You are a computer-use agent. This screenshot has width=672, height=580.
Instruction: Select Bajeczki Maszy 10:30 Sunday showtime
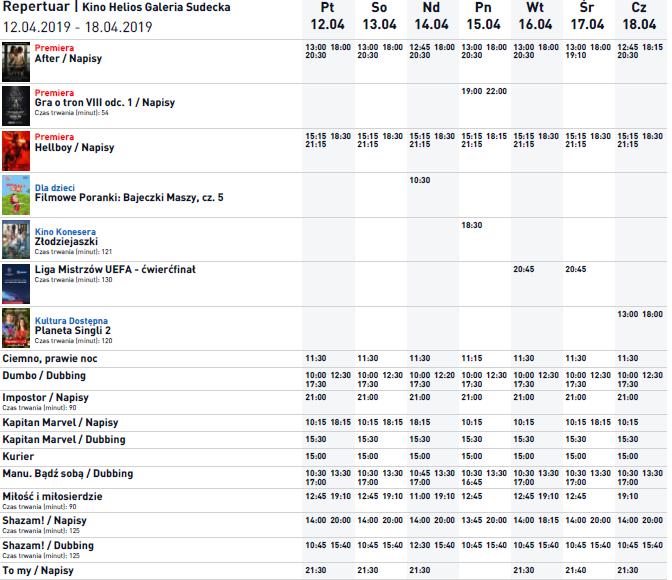tap(420, 180)
